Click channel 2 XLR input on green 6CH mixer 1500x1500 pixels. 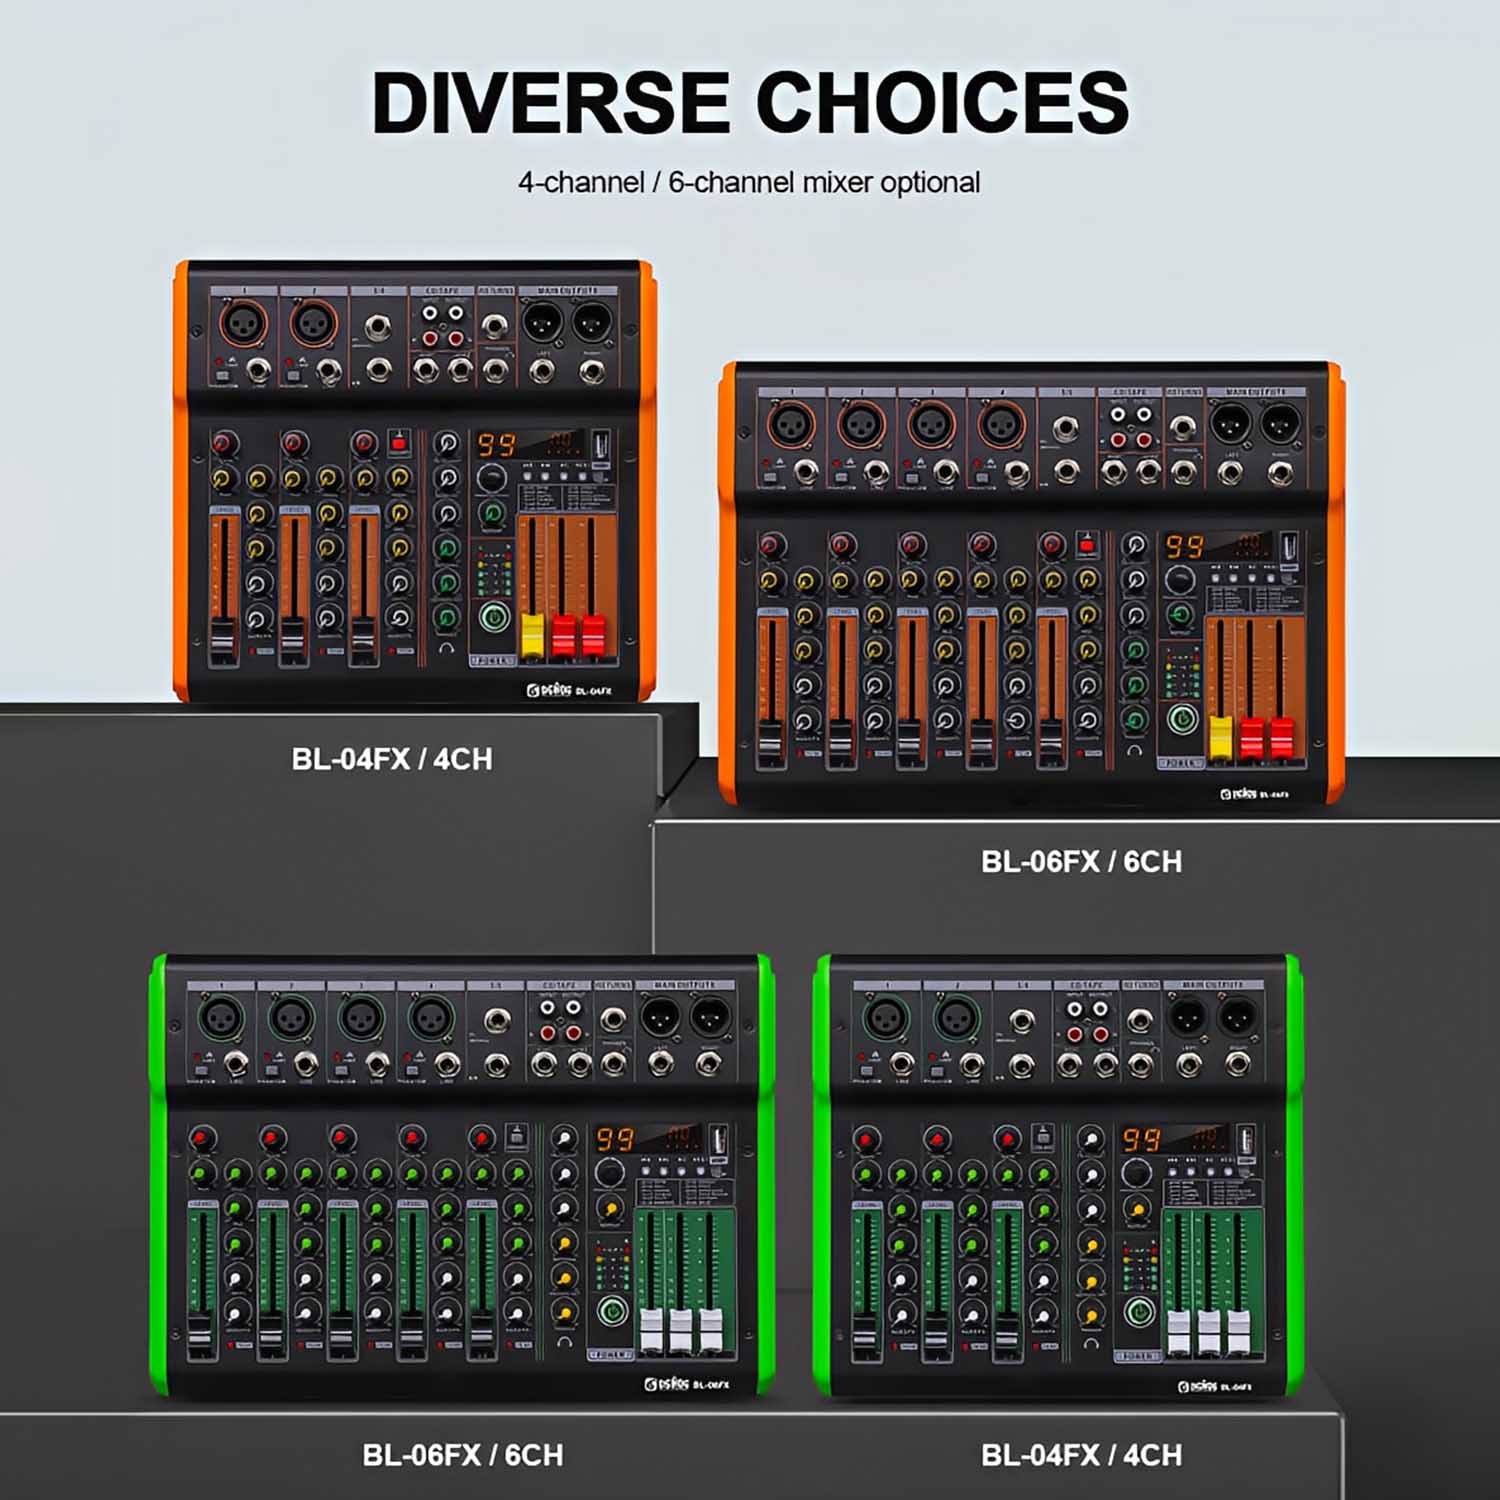click(291, 1018)
